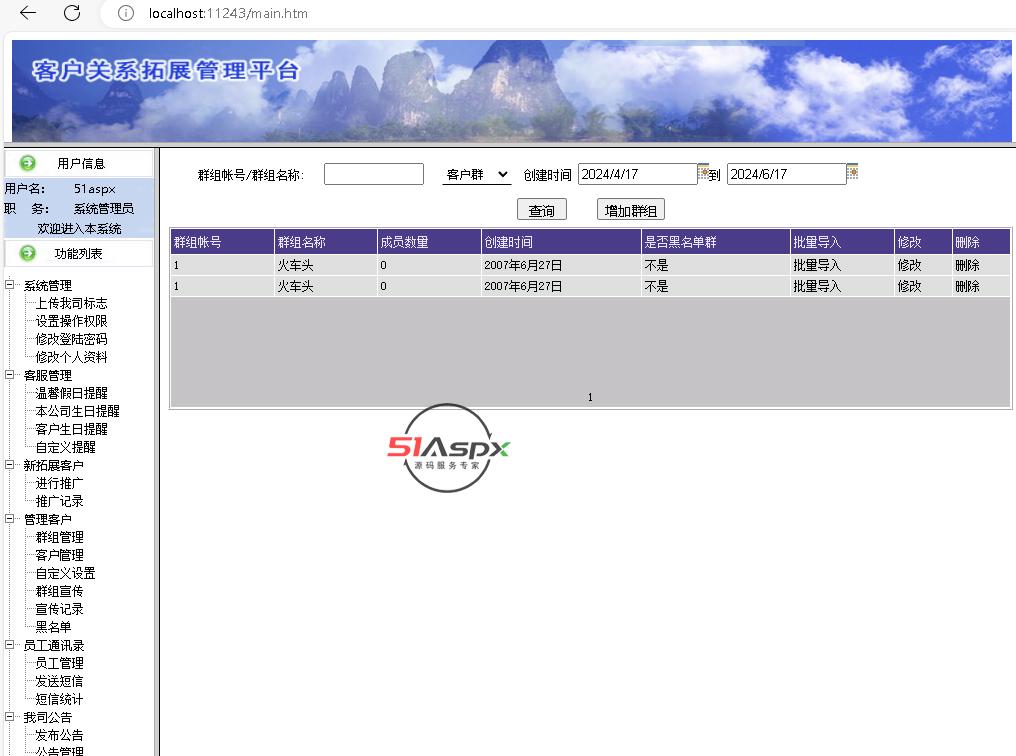Open the 客户群 dropdown list
This screenshot has height=756, width=1016.
tap(476, 175)
